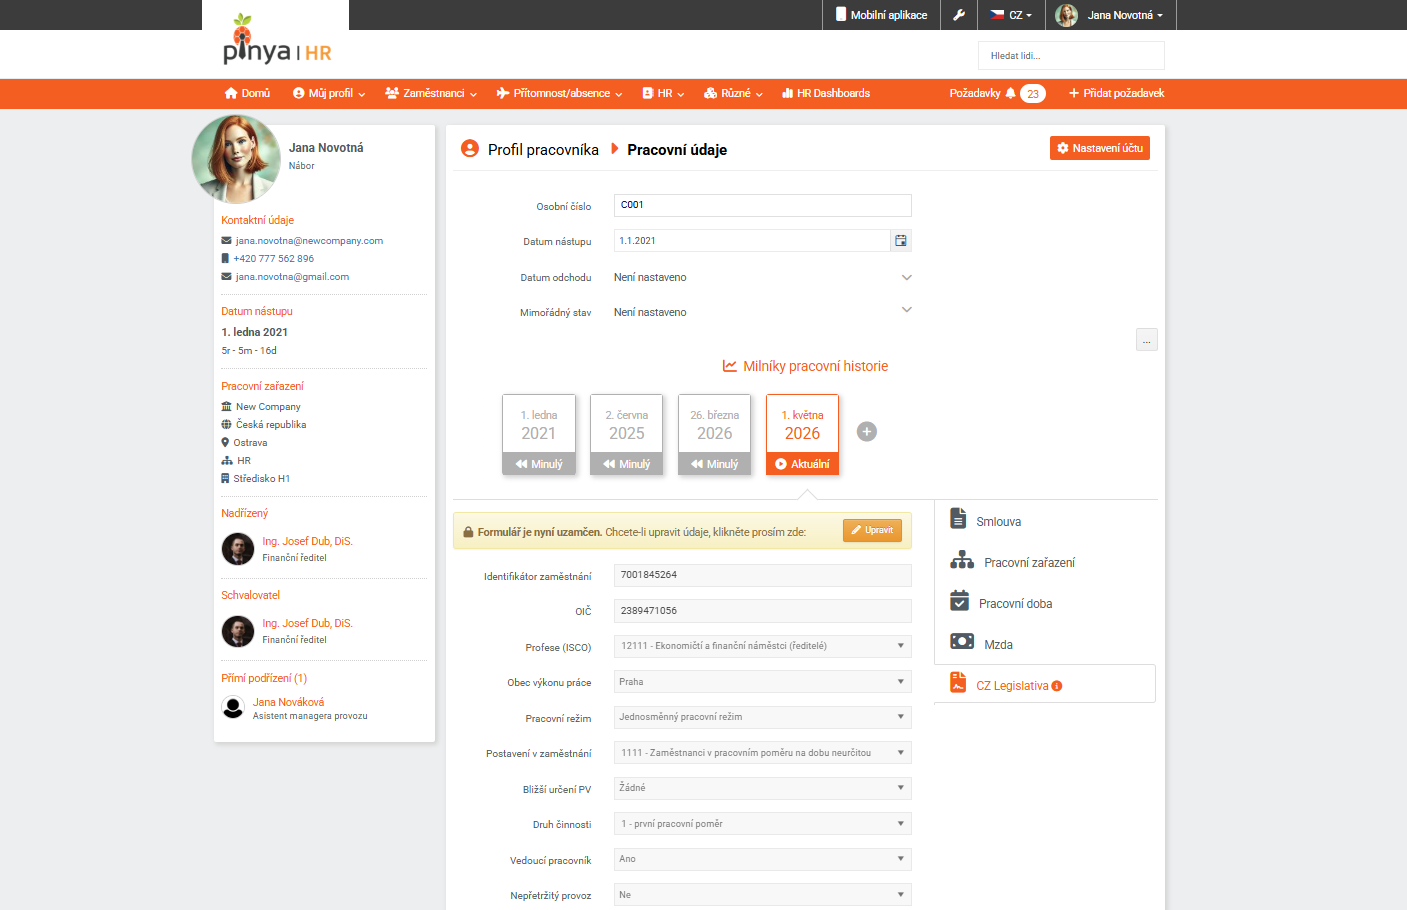
Task: Open the Můj profil menu
Action: [329, 93]
